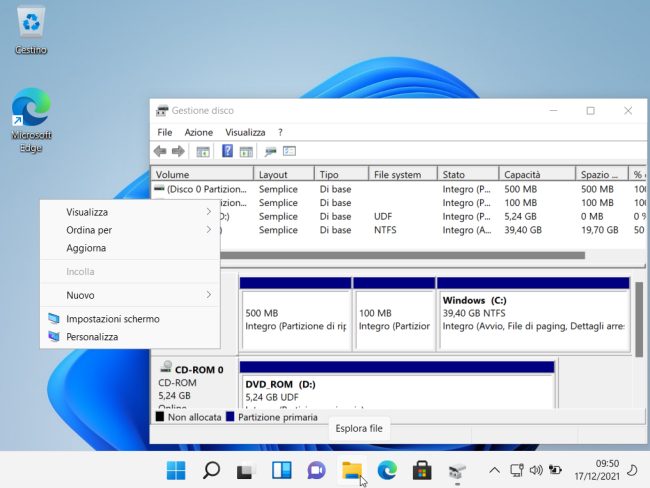650x488 pixels.
Task: Click the taskbar clock showing 09:50
Action: [x=597, y=470]
